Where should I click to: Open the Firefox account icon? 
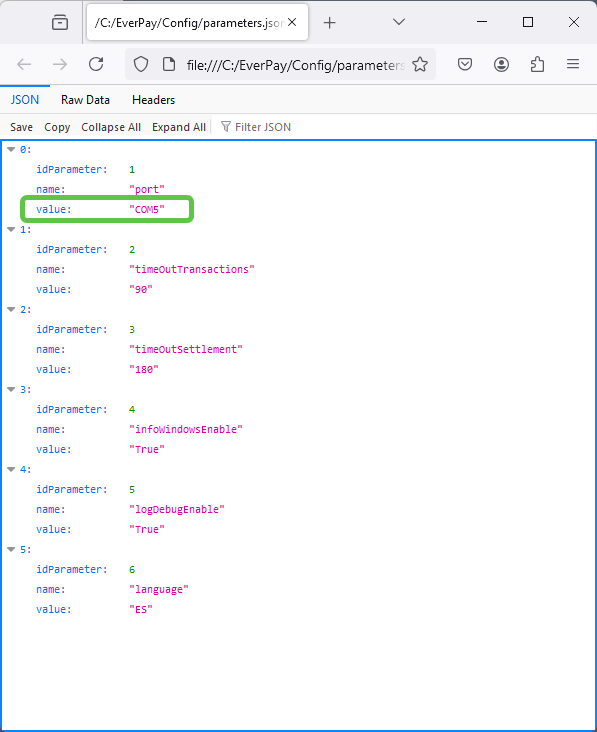[x=501, y=64]
